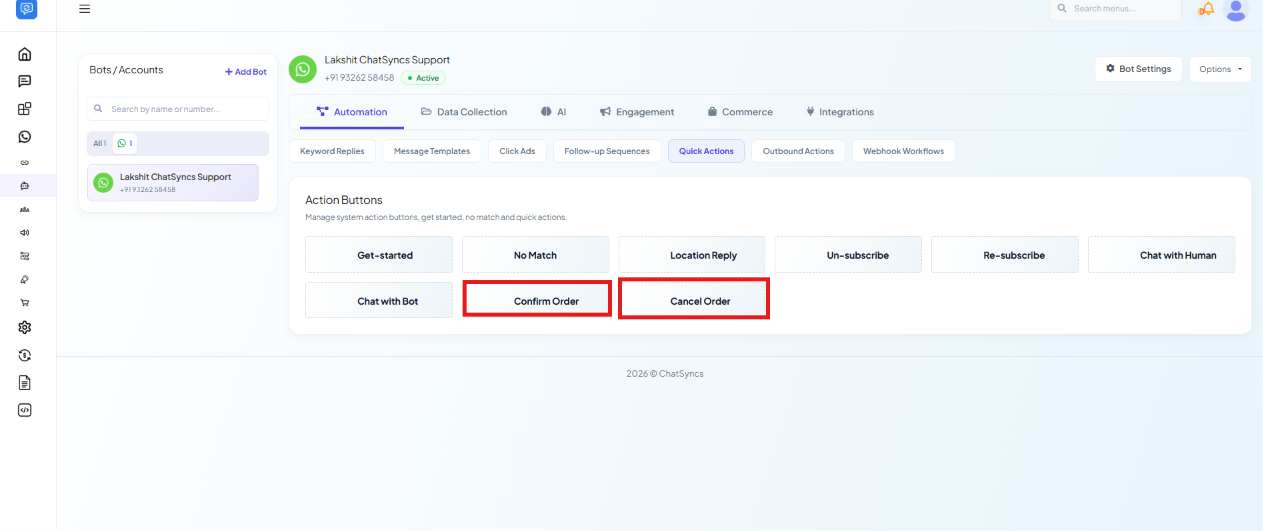The image size is (1263, 531).
Task: Open the Message Templates sub-tab
Action: tap(432, 151)
